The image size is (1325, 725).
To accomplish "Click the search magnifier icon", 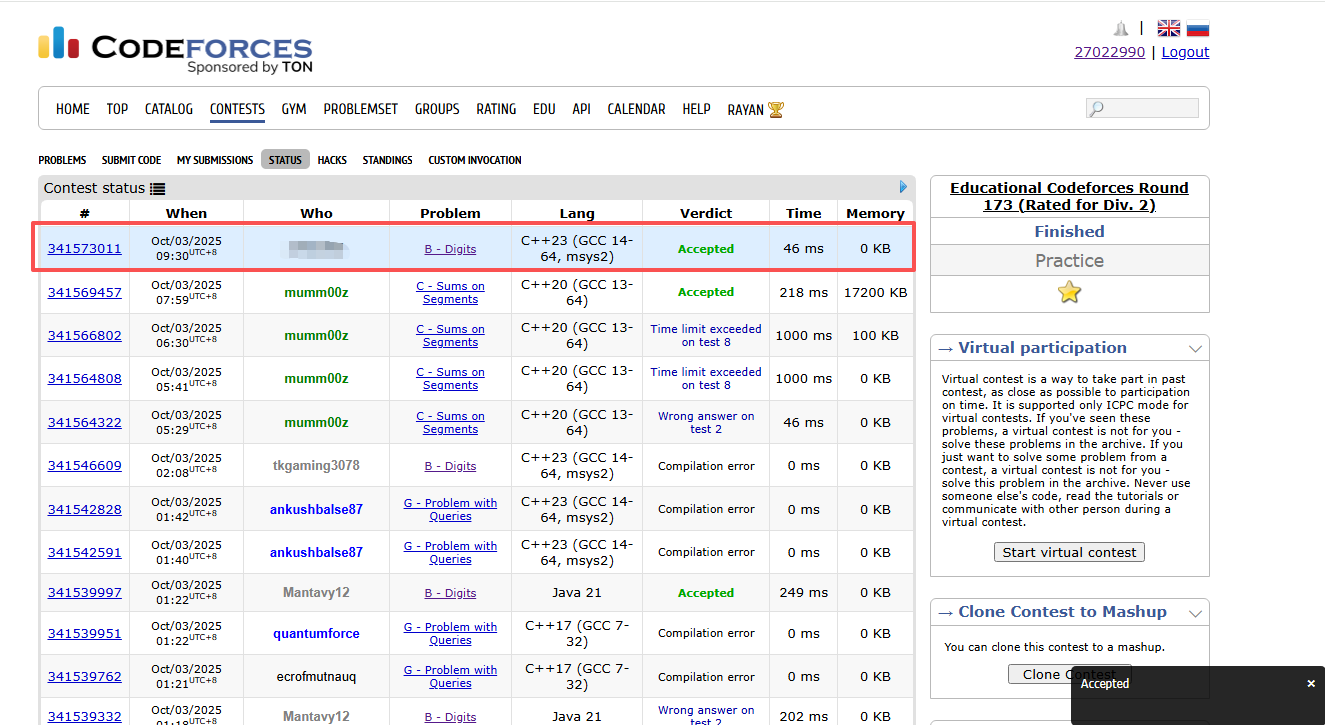I will point(1097,108).
